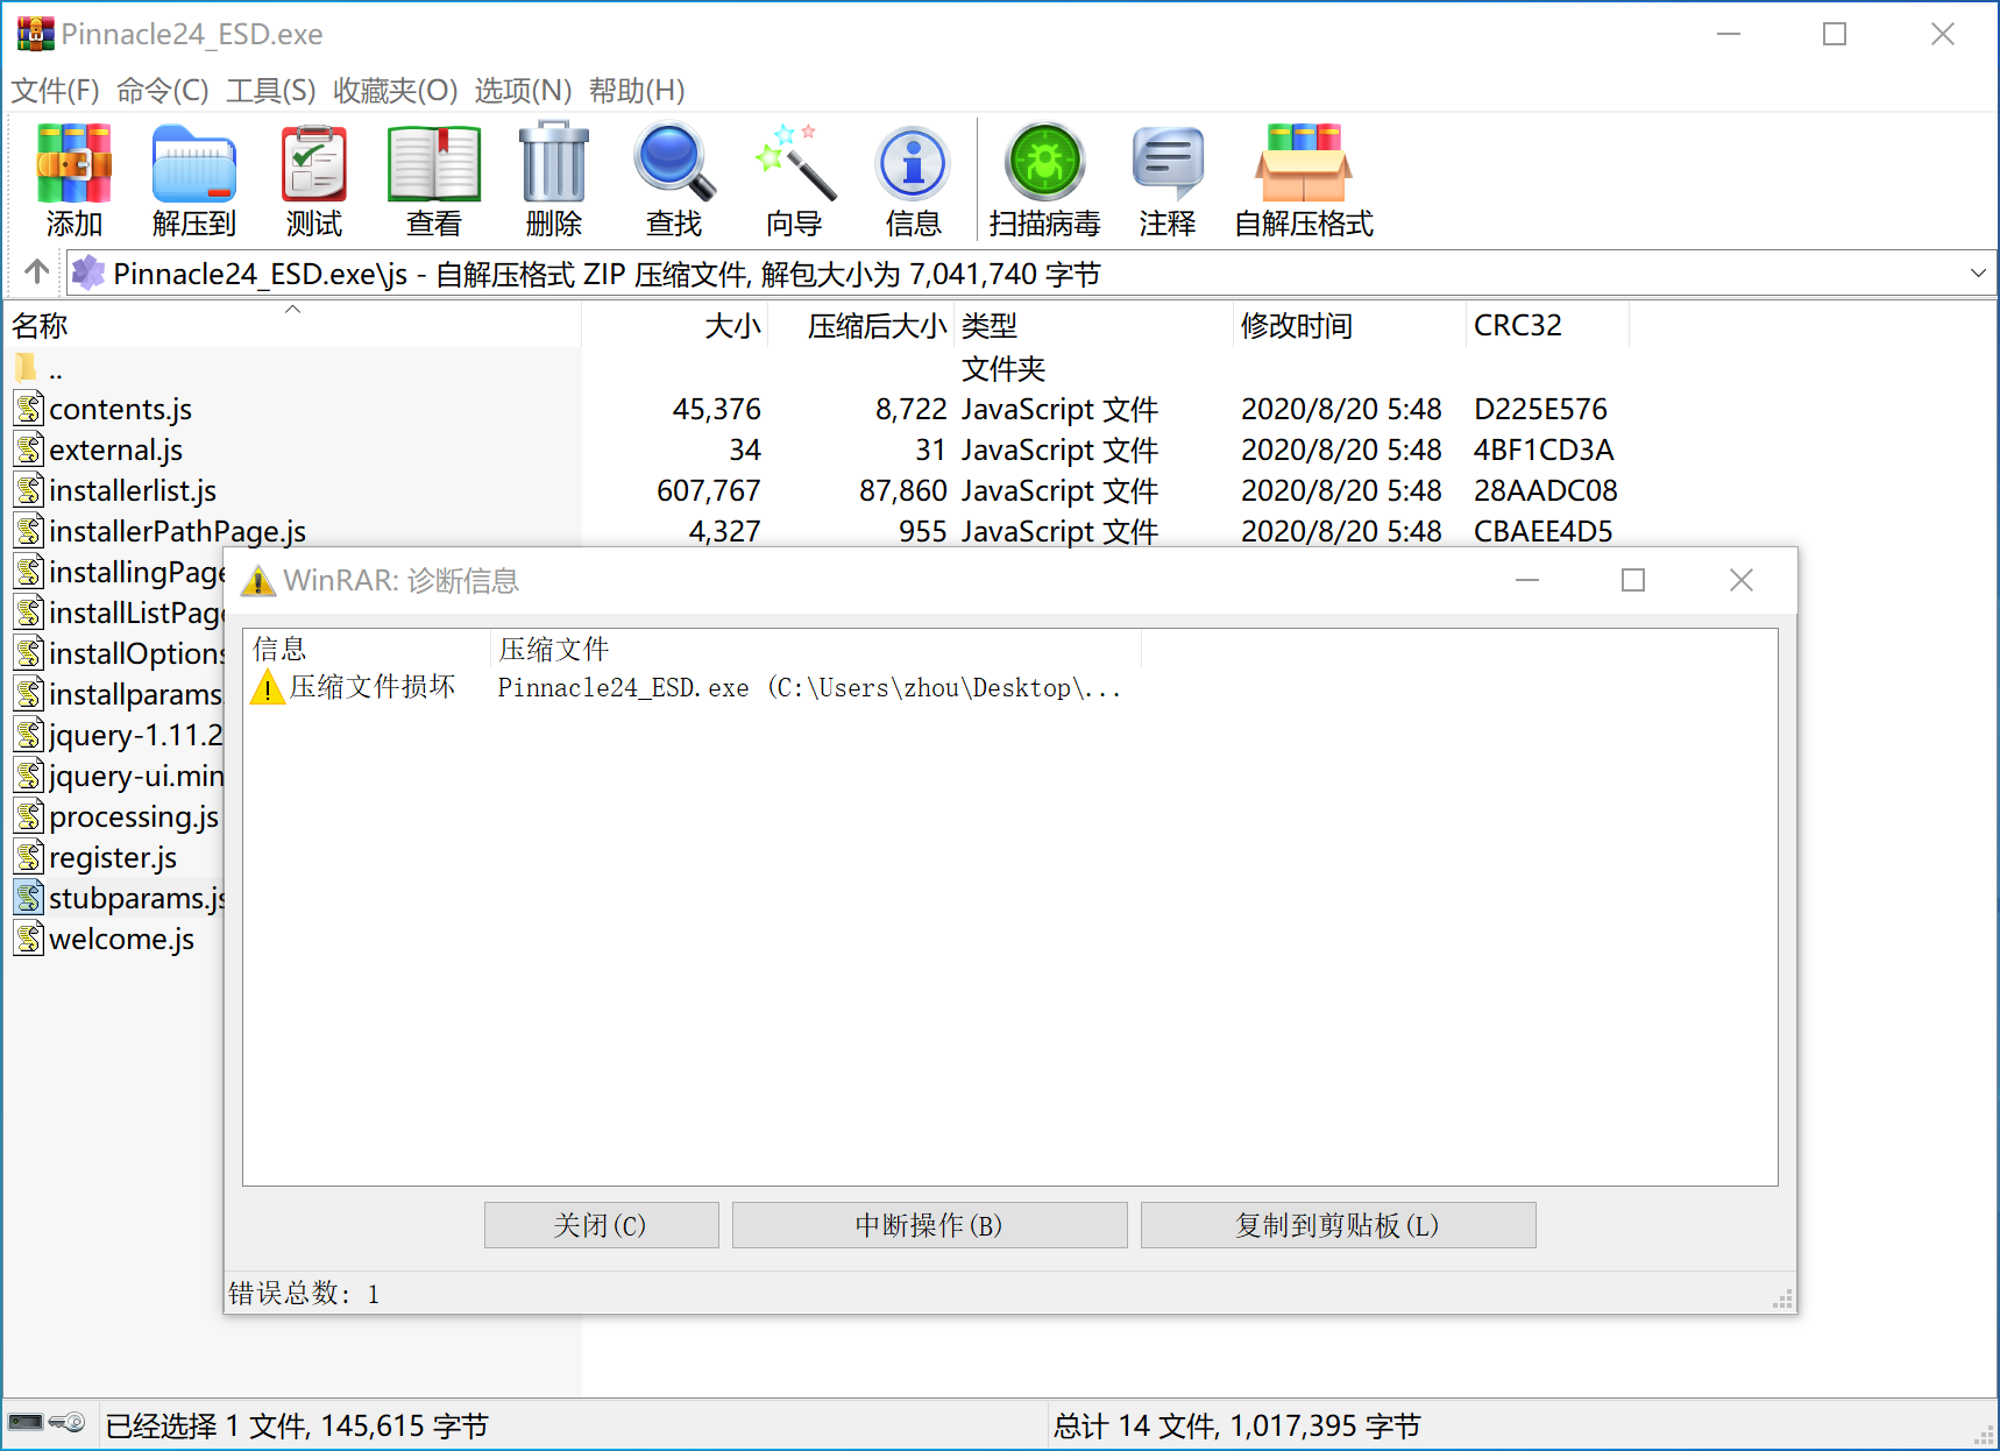Open the 帮助(H) menu
This screenshot has height=1451, width=2000.
(x=637, y=90)
